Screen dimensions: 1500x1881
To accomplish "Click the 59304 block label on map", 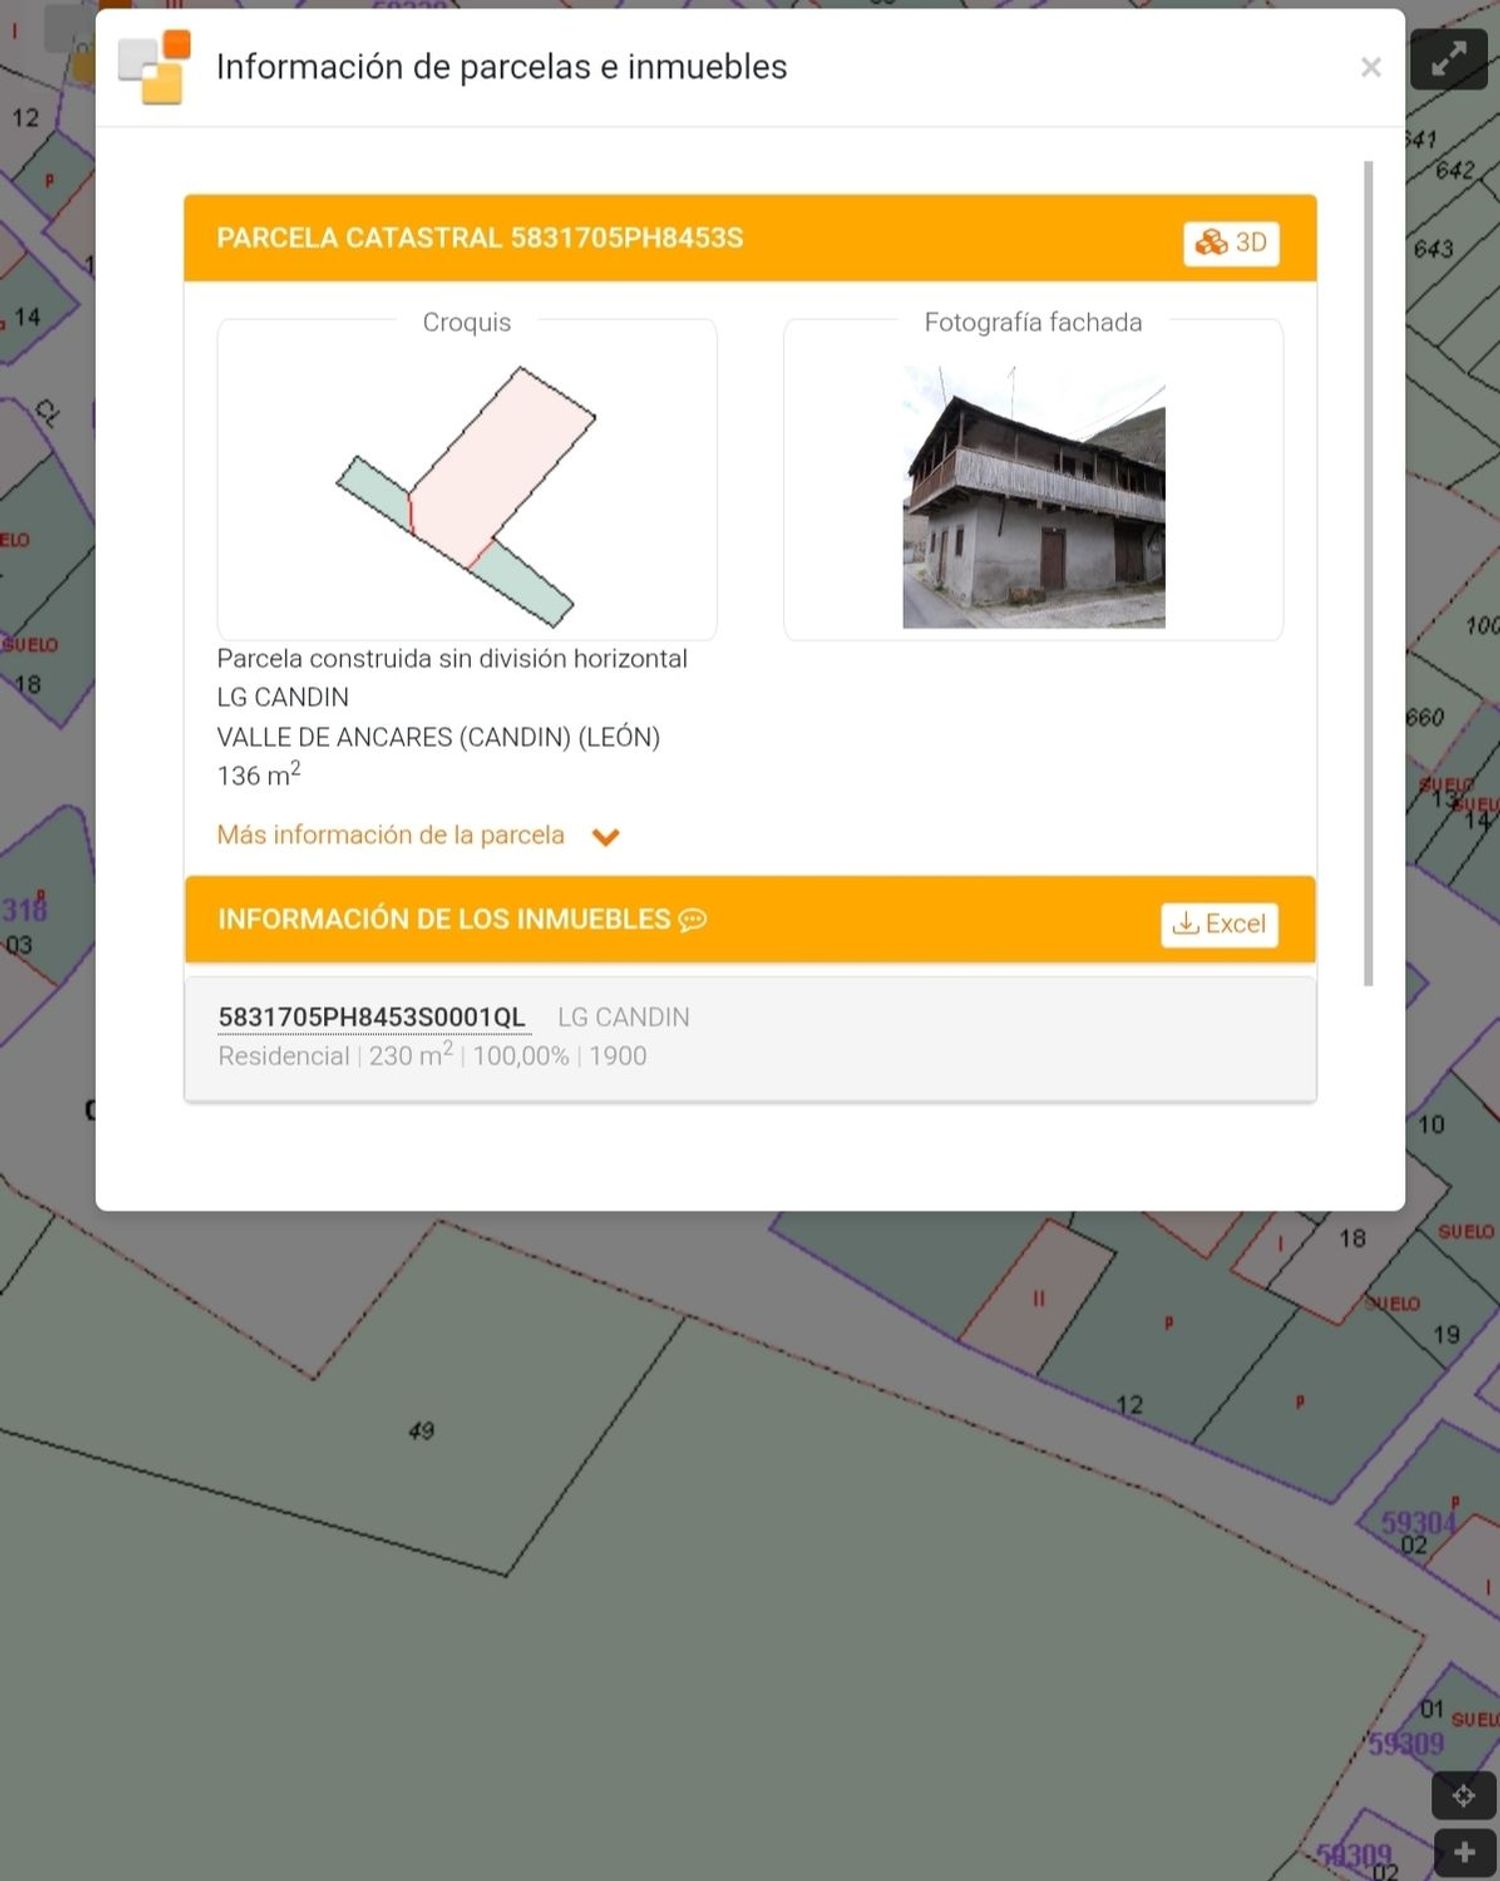I will (x=1418, y=1522).
